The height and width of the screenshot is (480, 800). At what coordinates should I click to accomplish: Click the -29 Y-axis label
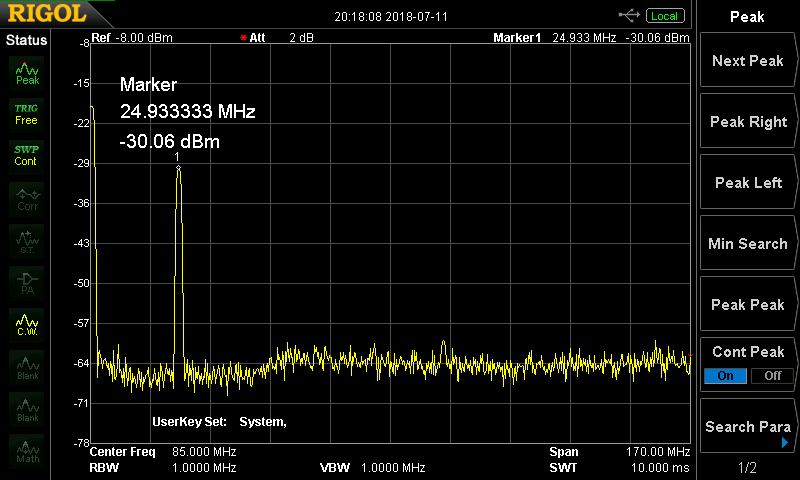[x=82, y=163]
